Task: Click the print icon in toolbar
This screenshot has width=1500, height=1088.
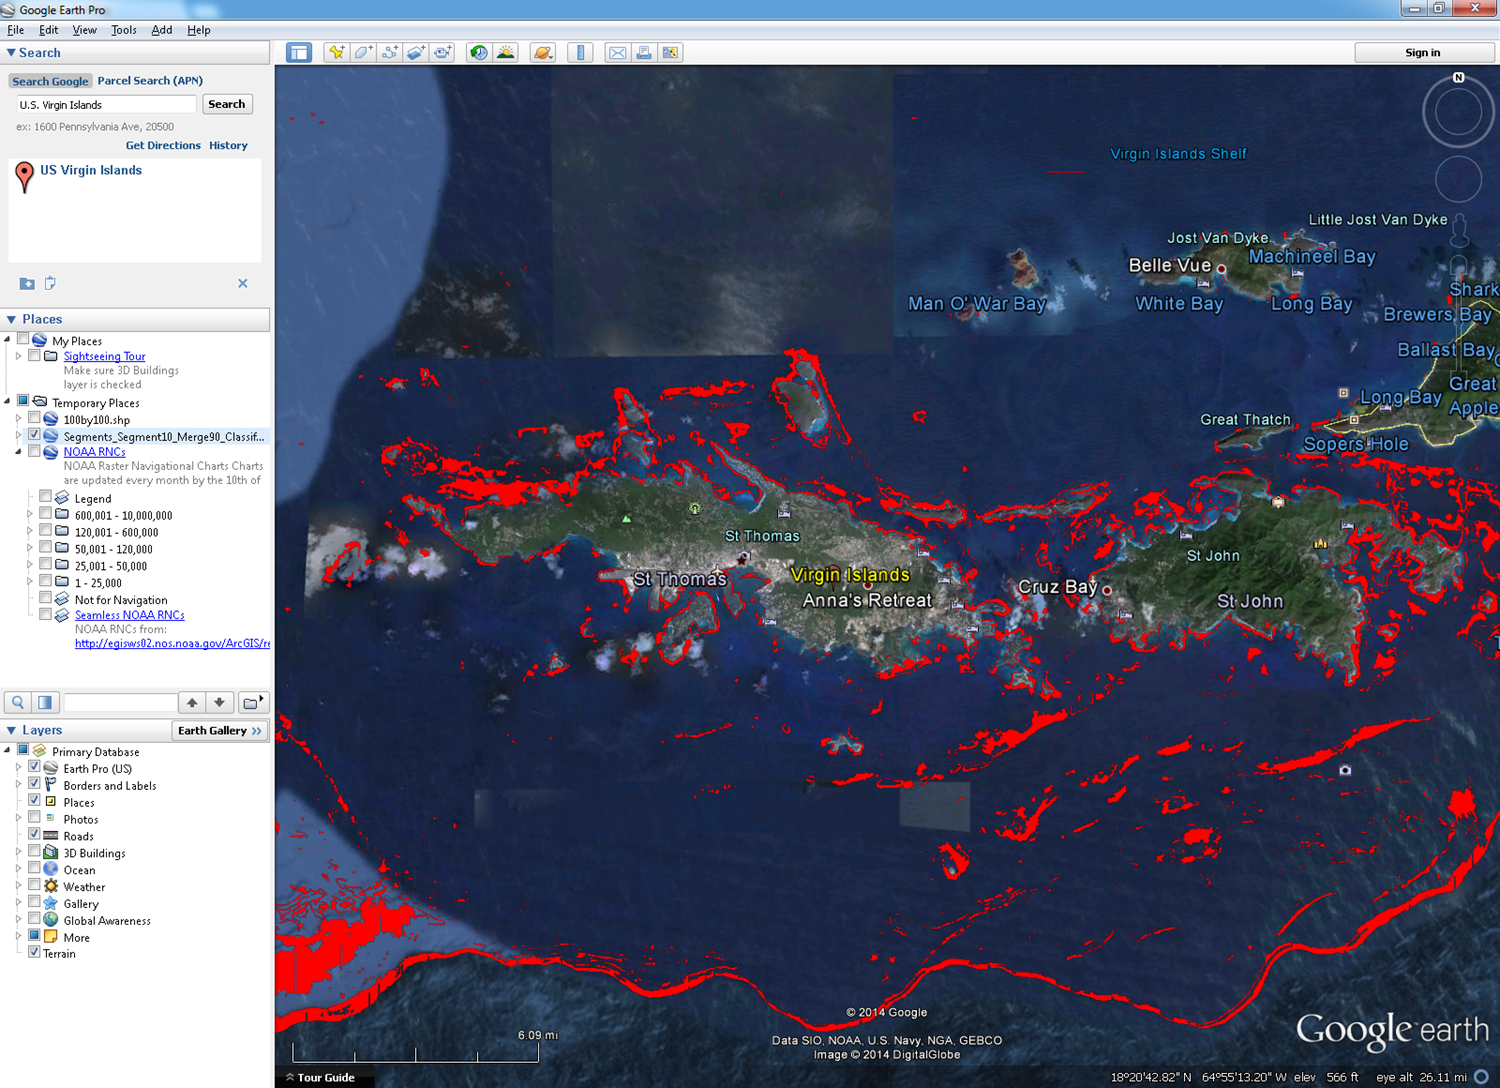Action: click(x=644, y=53)
